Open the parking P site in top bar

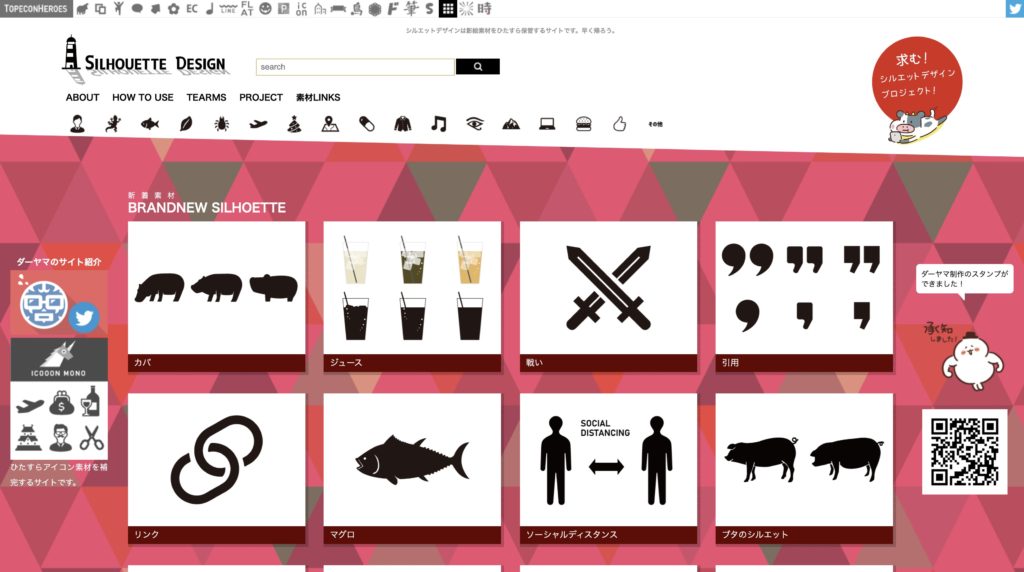tap(283, 8)
